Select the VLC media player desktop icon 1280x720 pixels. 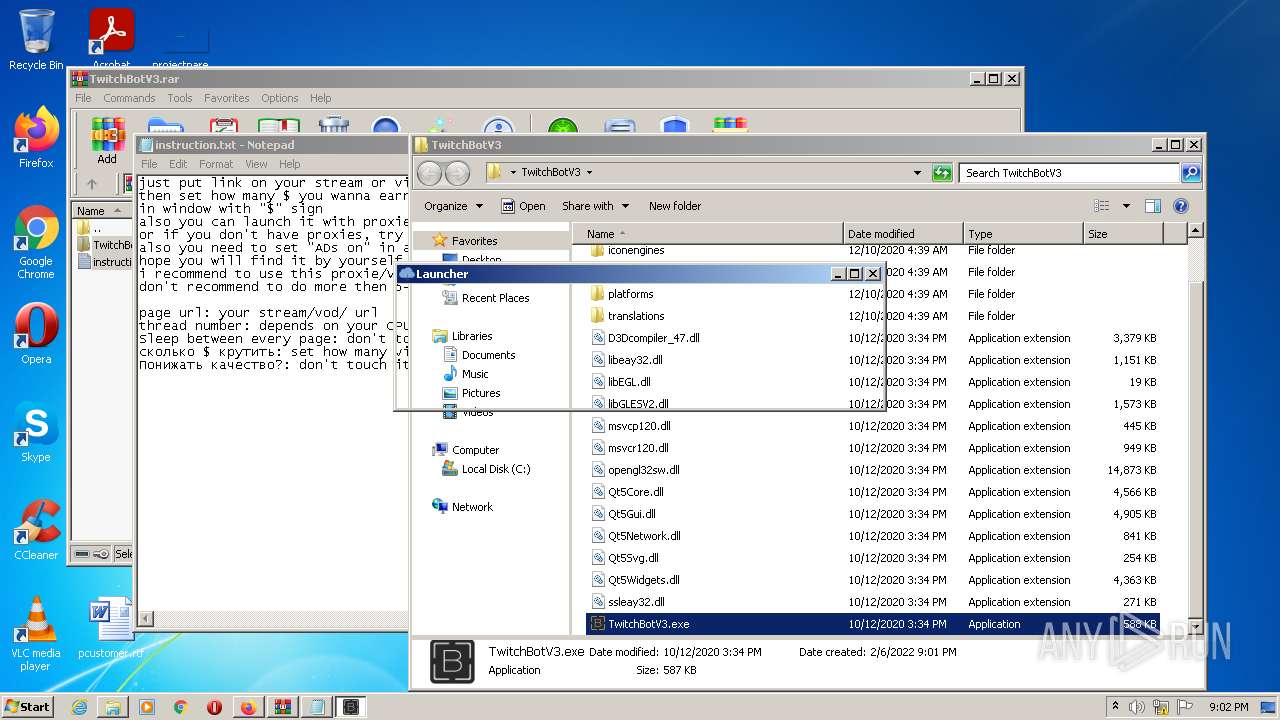click(36, 634)
